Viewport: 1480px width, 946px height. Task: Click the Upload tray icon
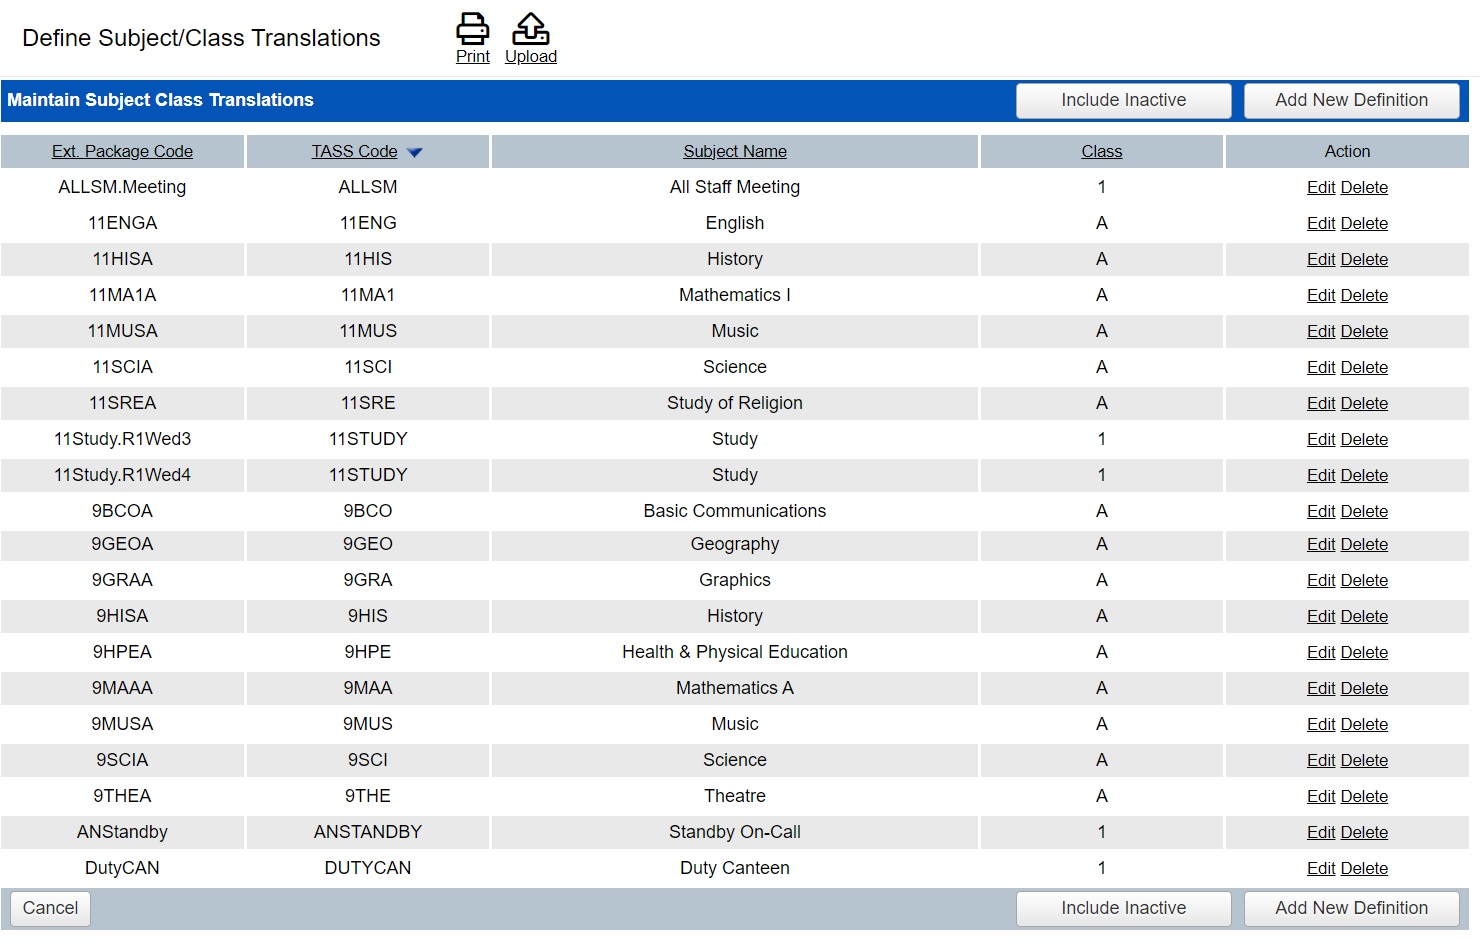coord(531,28)
